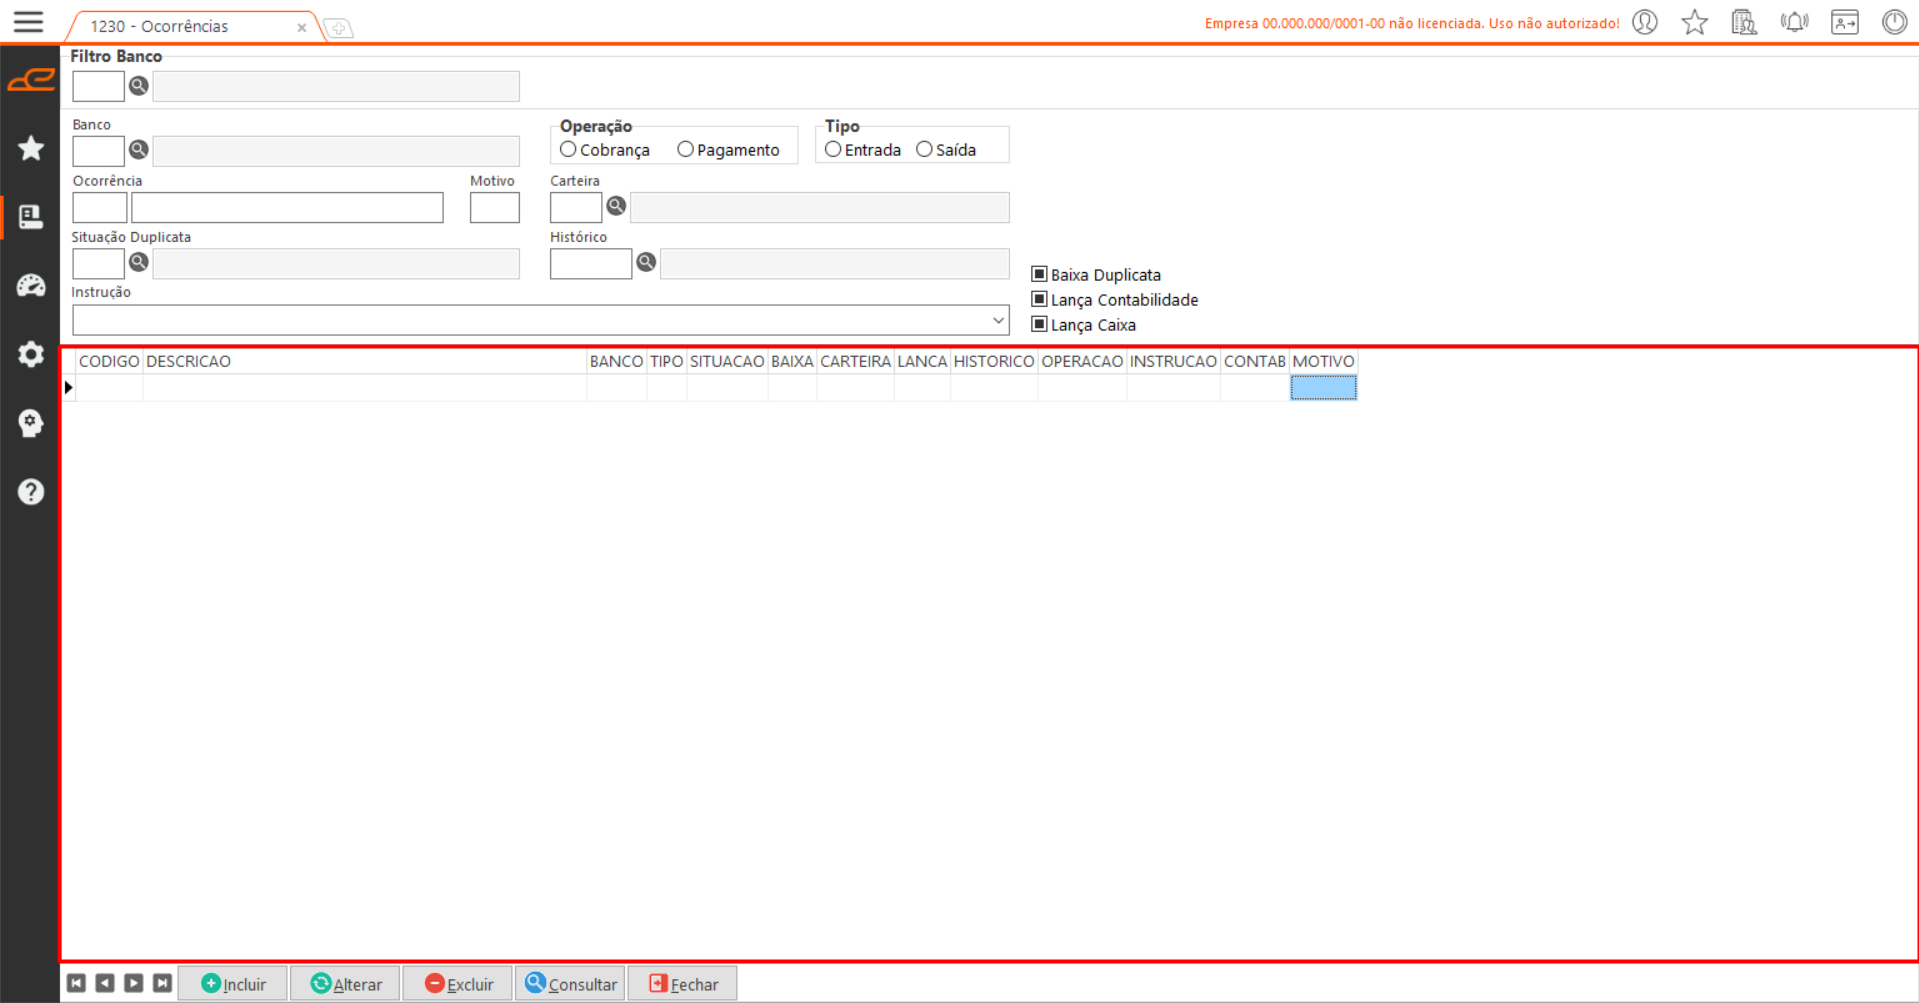The image size is (1919, 1003).
Task: Click the Ocorrência description input field
Action: (x=287, y=208)
